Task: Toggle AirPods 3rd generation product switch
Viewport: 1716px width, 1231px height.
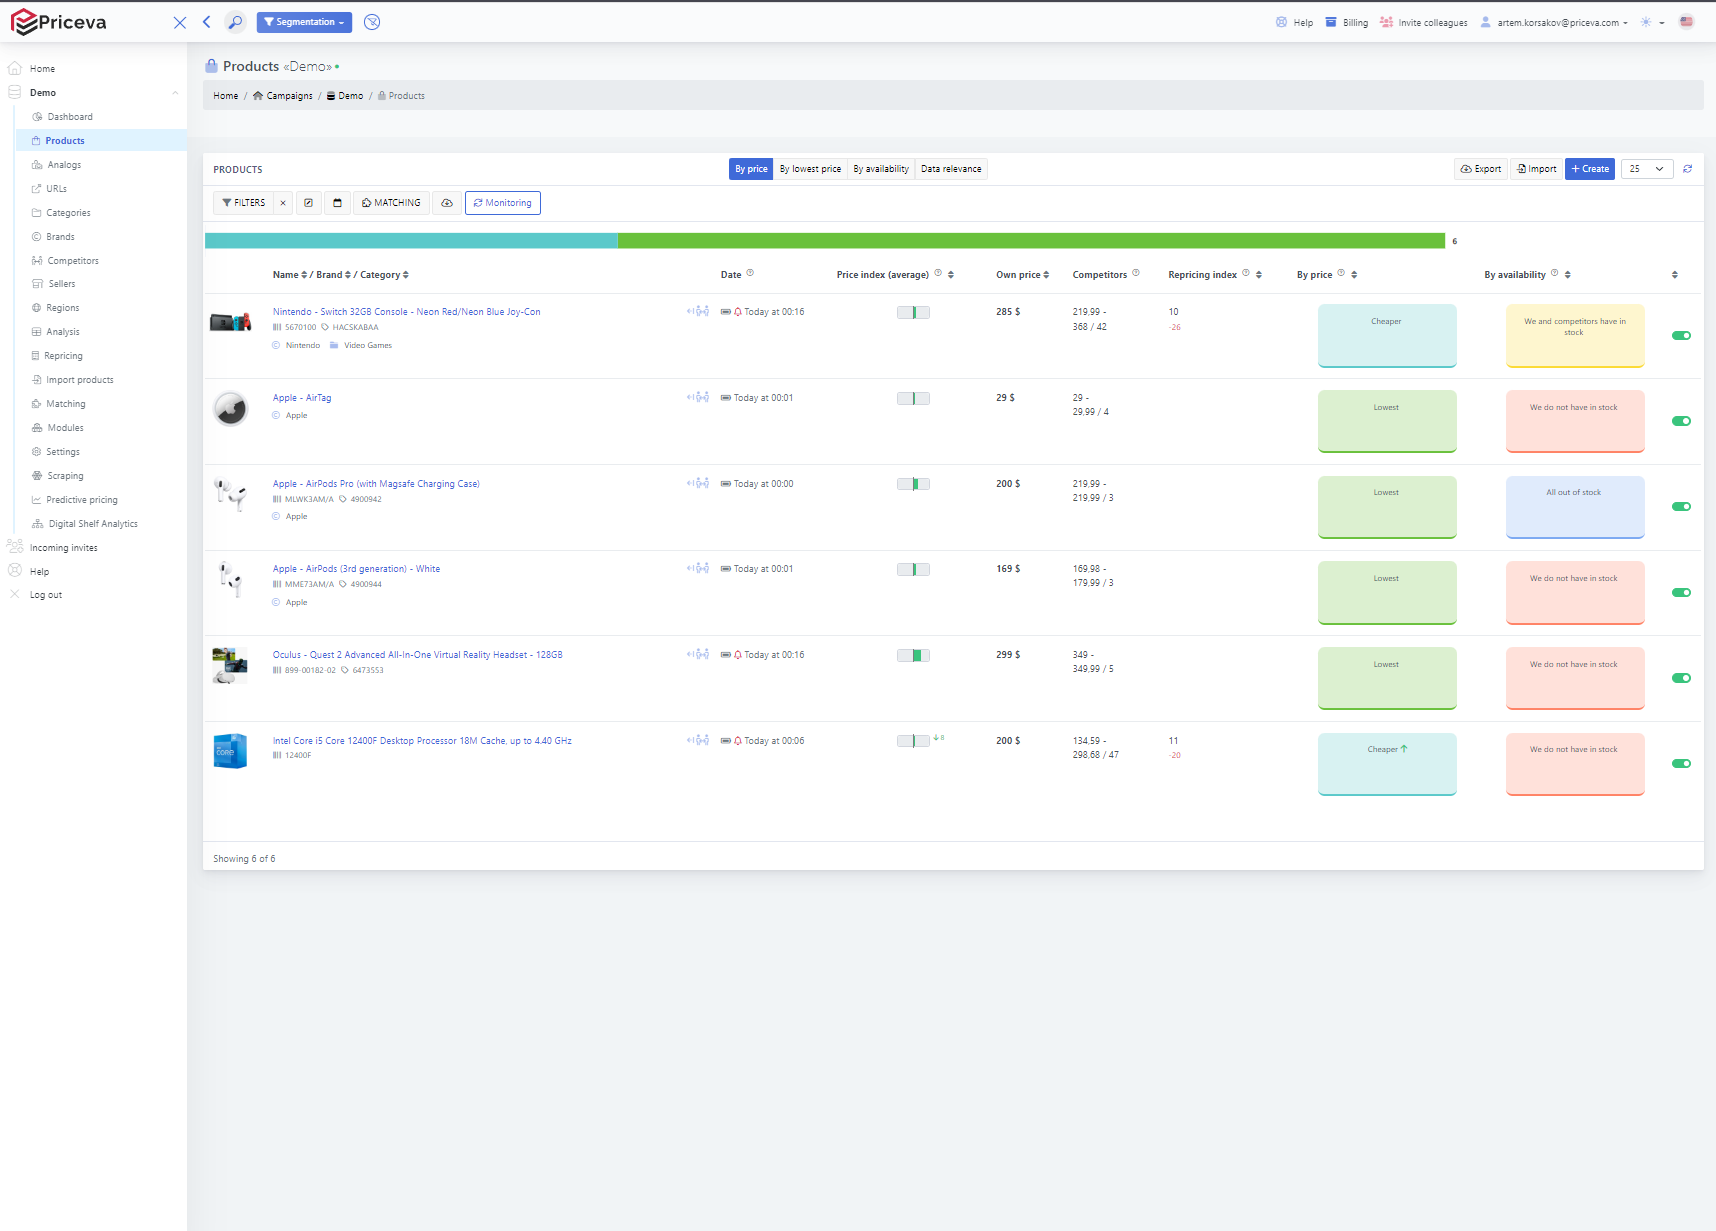Action: 1681,593
